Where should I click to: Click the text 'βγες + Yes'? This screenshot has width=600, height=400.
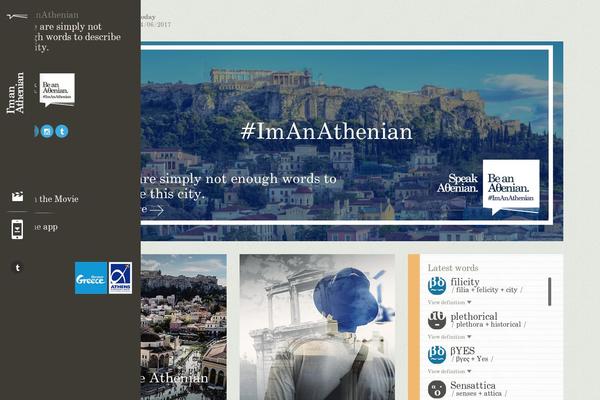coord(472,359)
